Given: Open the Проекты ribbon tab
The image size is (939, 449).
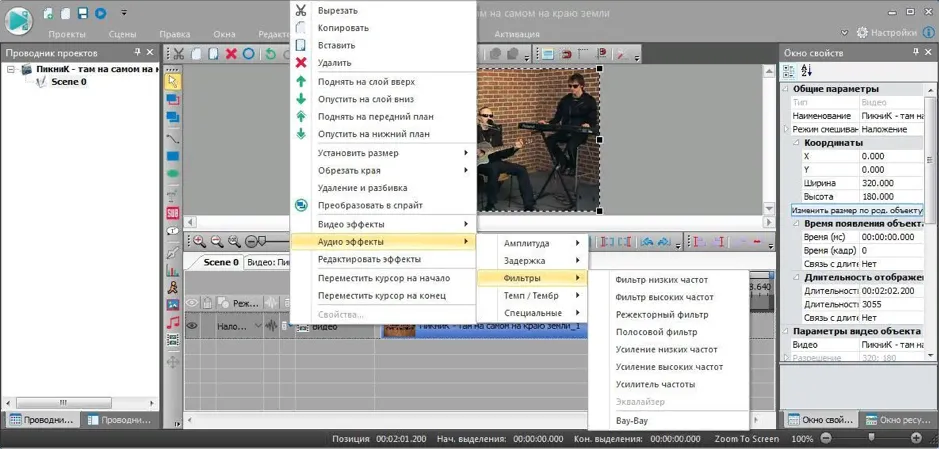Looking at the screenshot, I should coord(66,34).
